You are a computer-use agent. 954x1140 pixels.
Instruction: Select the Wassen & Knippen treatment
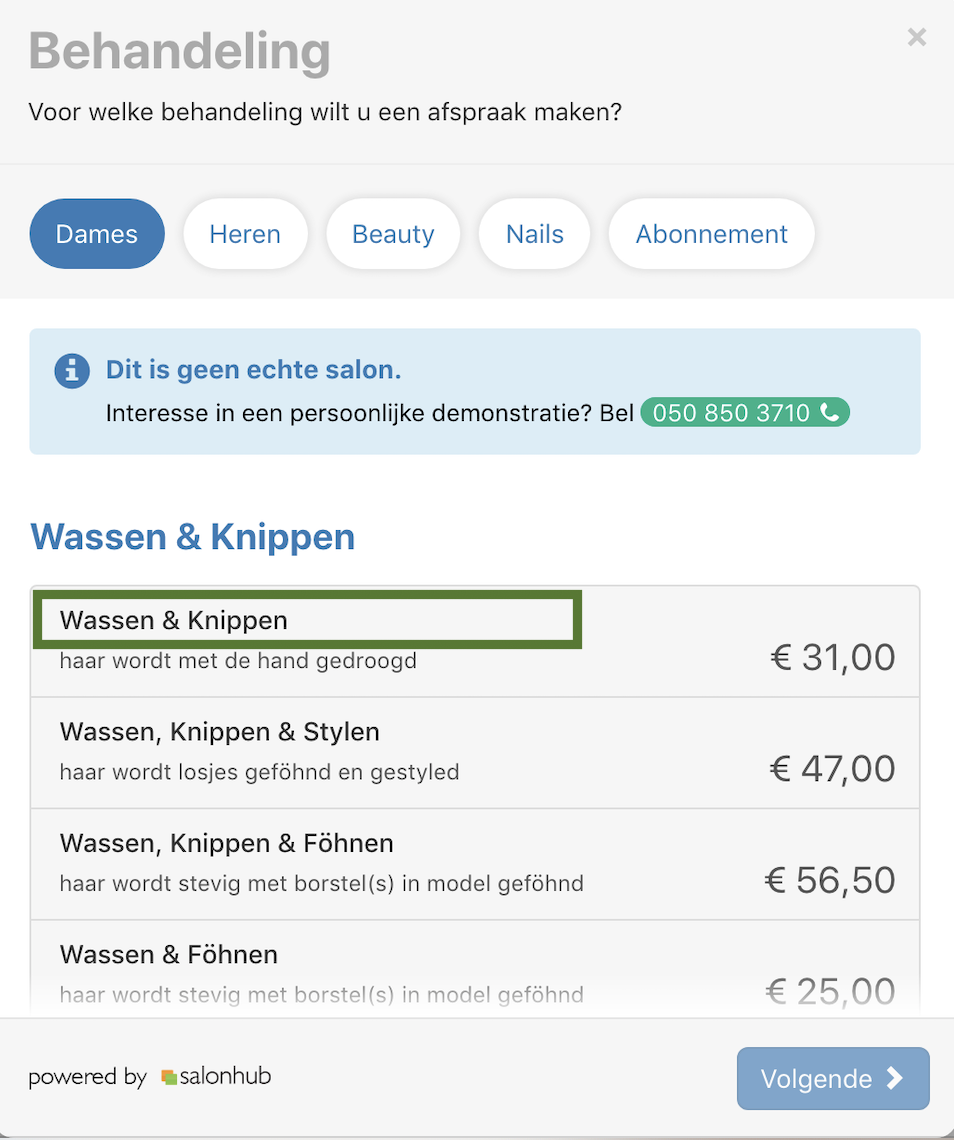[x=475, y=641]
